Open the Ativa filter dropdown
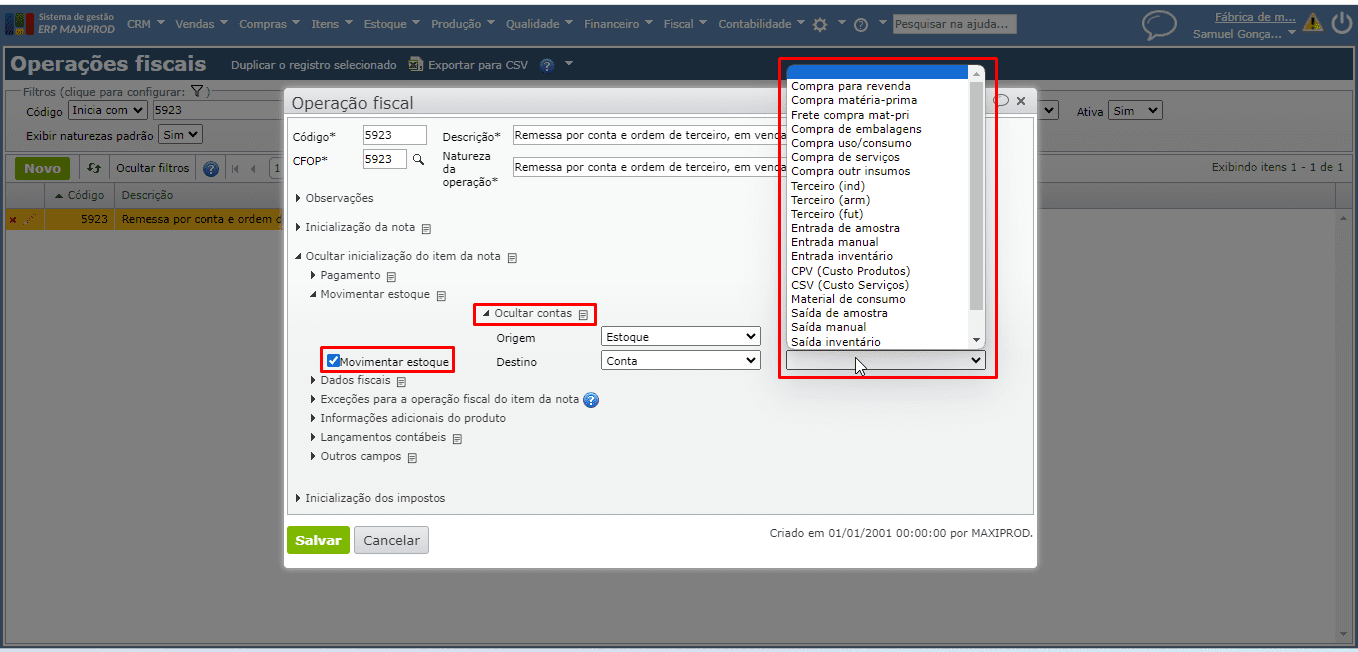1358x652 pixels. 1135,111
